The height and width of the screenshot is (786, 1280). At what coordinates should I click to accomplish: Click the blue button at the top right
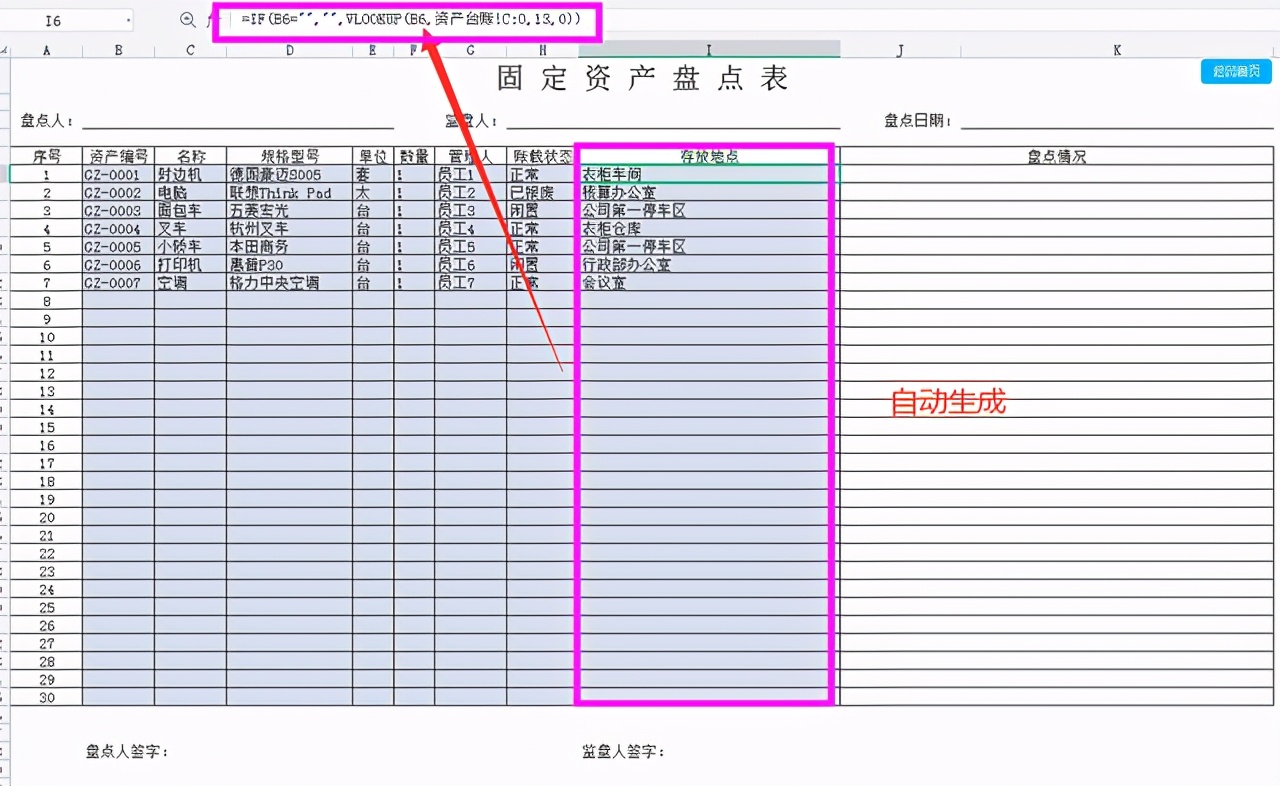[1234, 71]
